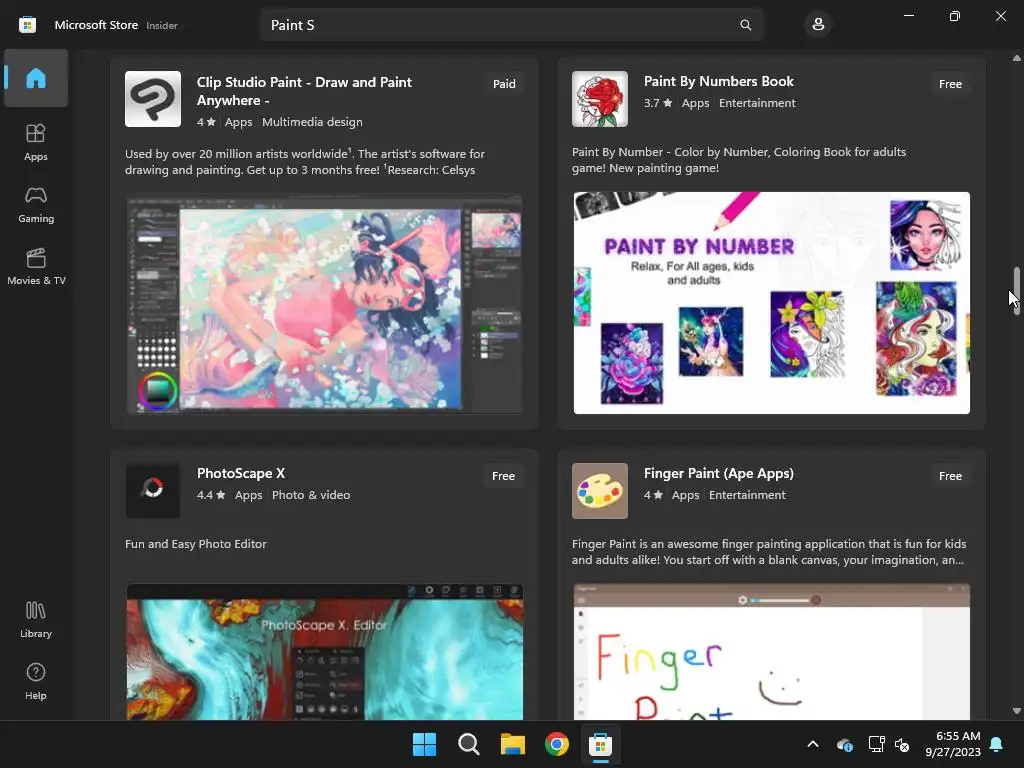Open File Explorer from taskbar
1024x768 pixels.
coord(513,744)
